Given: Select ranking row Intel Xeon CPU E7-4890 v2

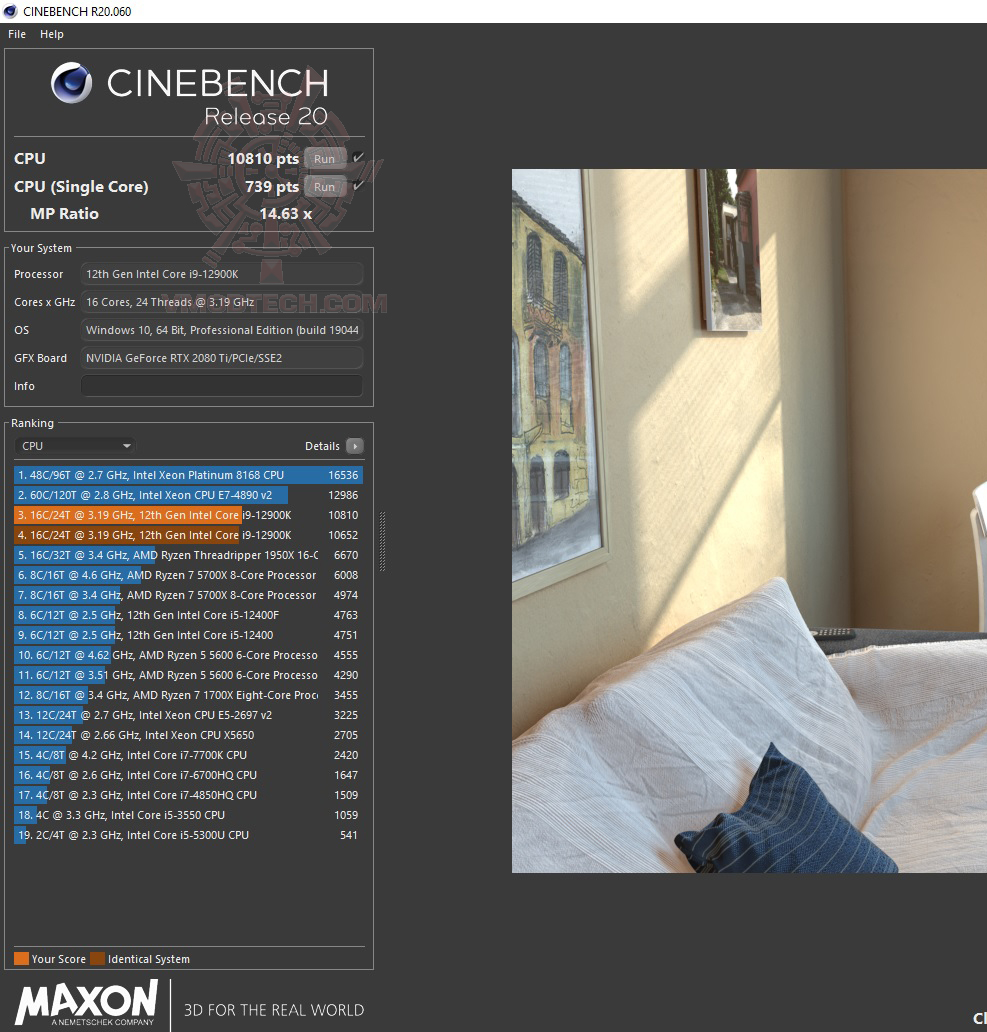Looking at the screenshot, I should click(x=188, y=495).
